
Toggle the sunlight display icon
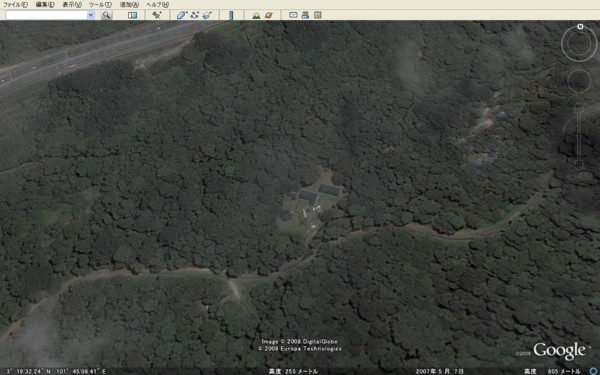(x=256, y=15)
